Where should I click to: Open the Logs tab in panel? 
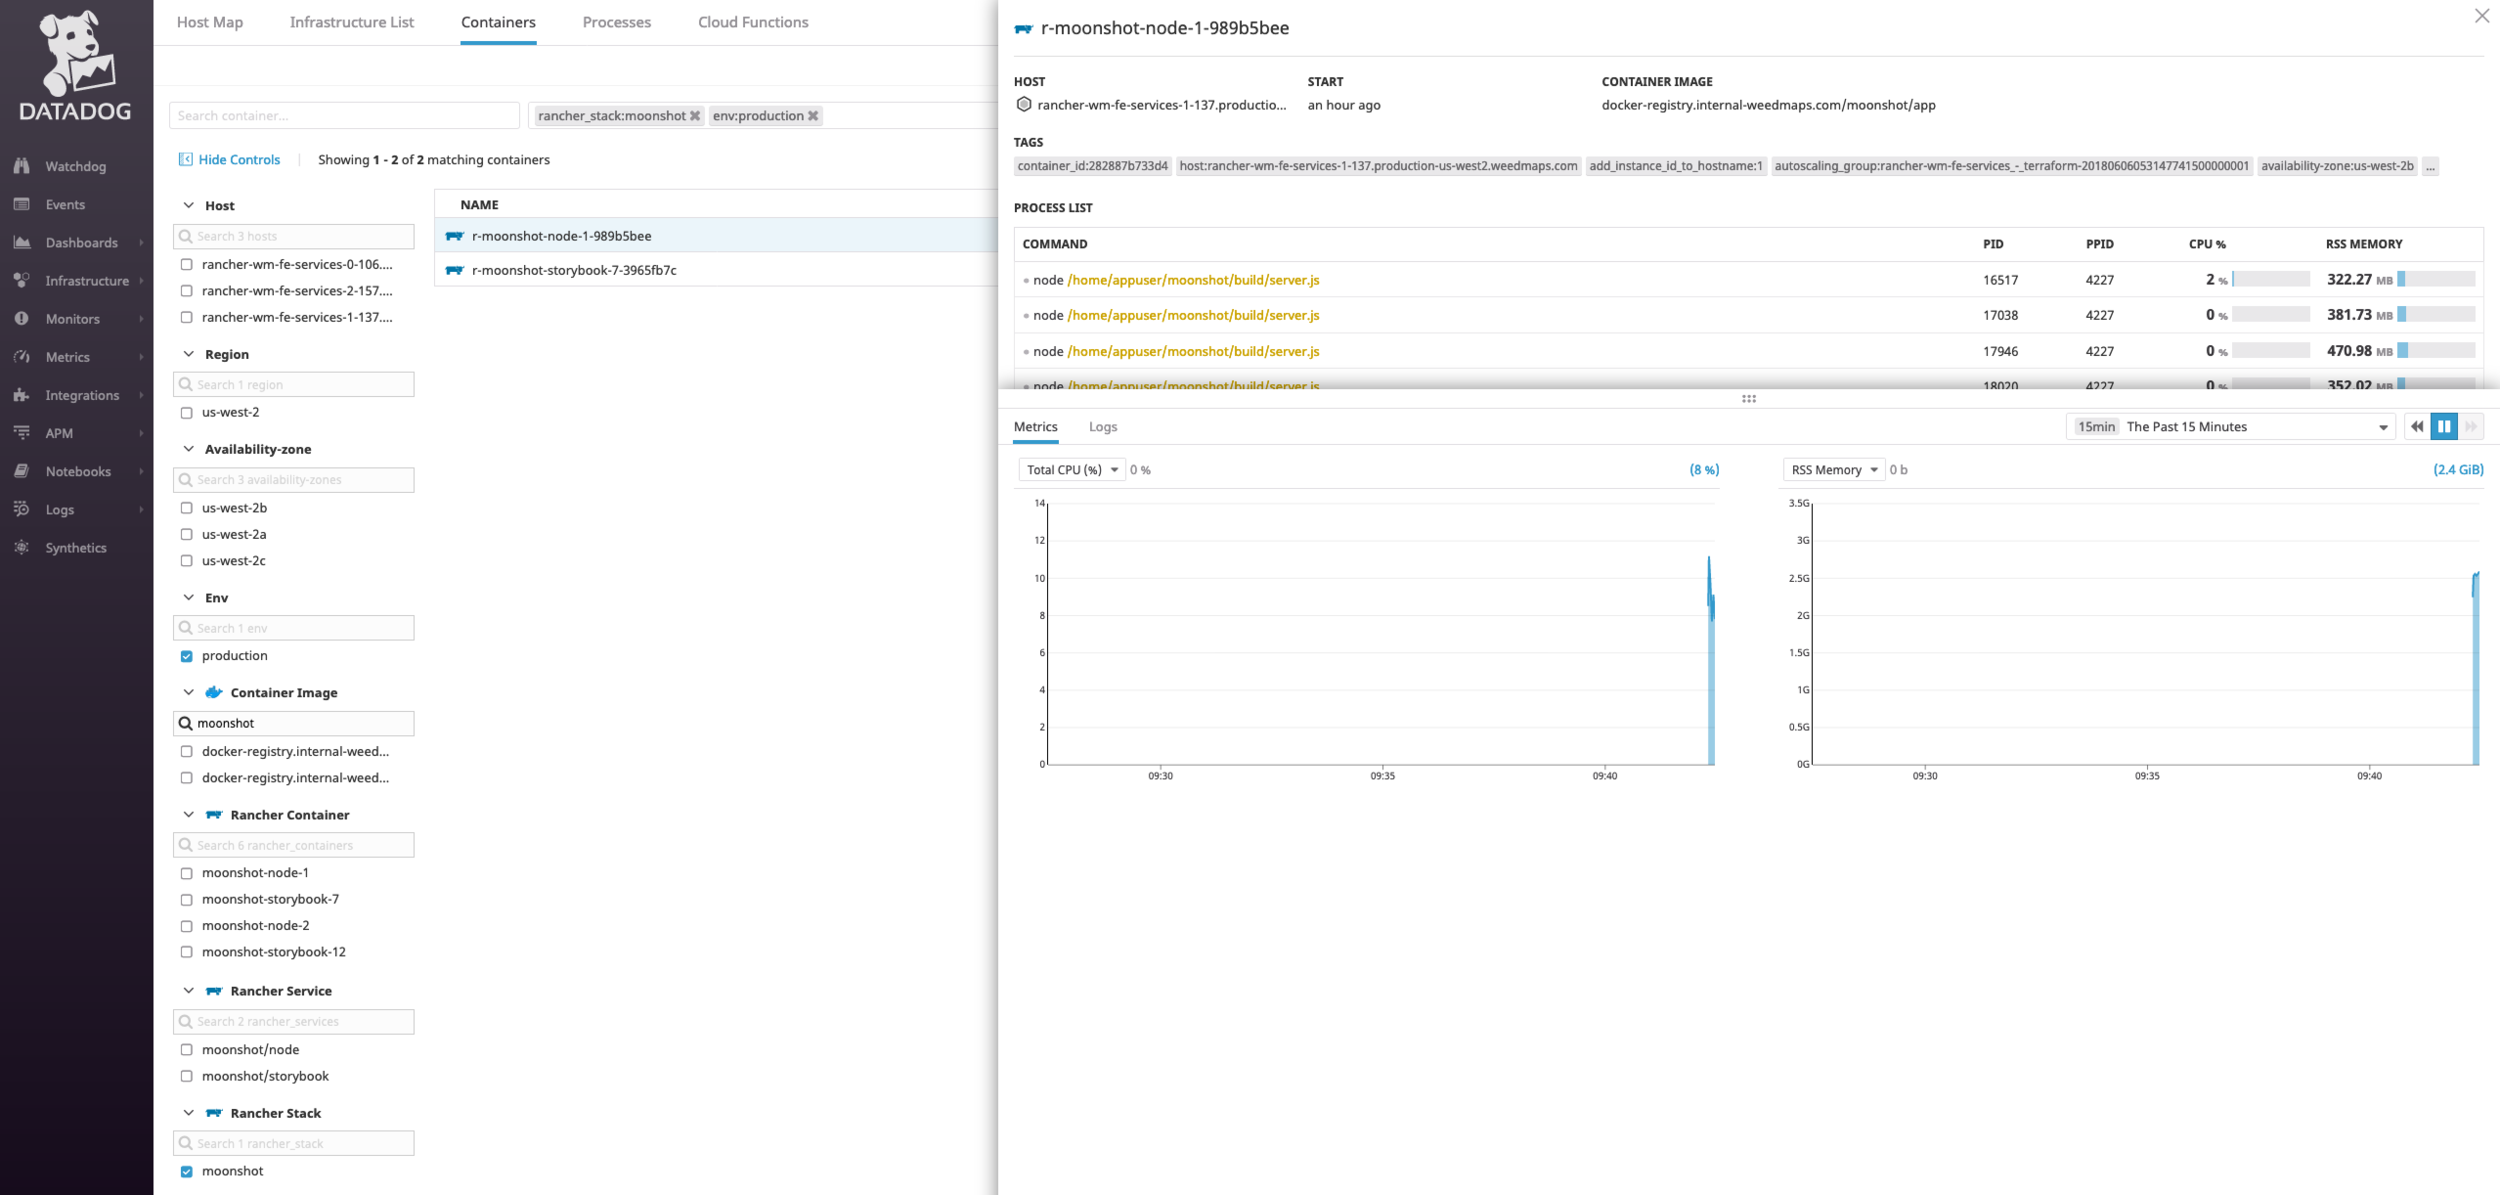(x=1102, y=427)
